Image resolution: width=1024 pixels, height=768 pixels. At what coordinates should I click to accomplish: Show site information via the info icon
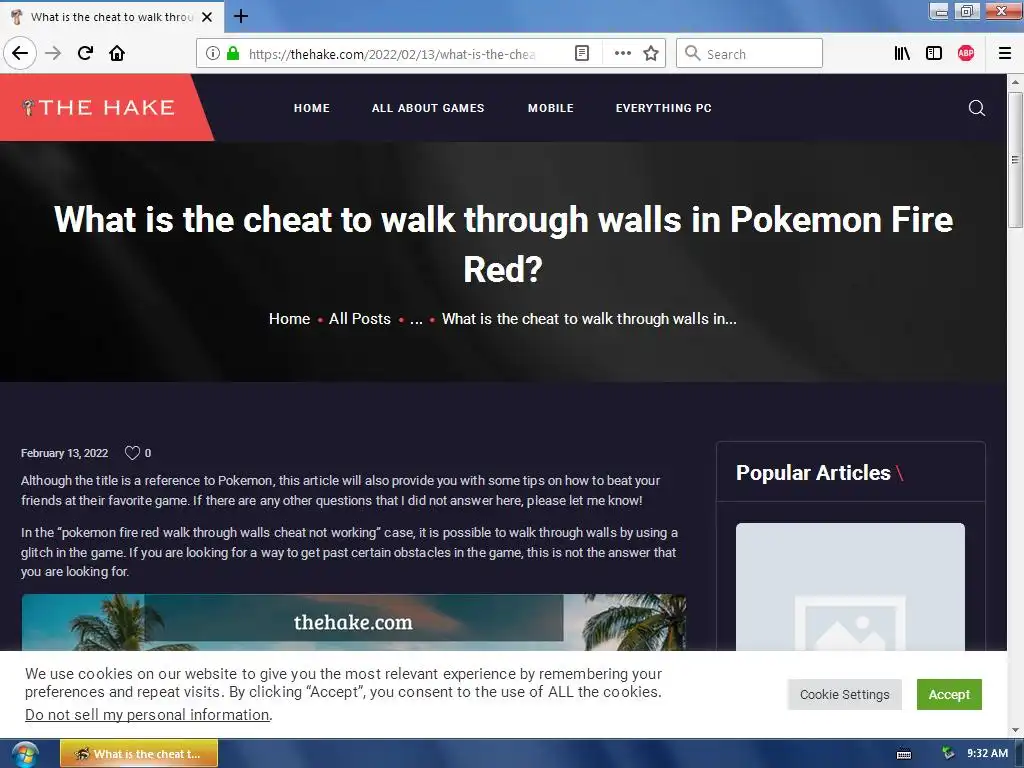point(212,53)
